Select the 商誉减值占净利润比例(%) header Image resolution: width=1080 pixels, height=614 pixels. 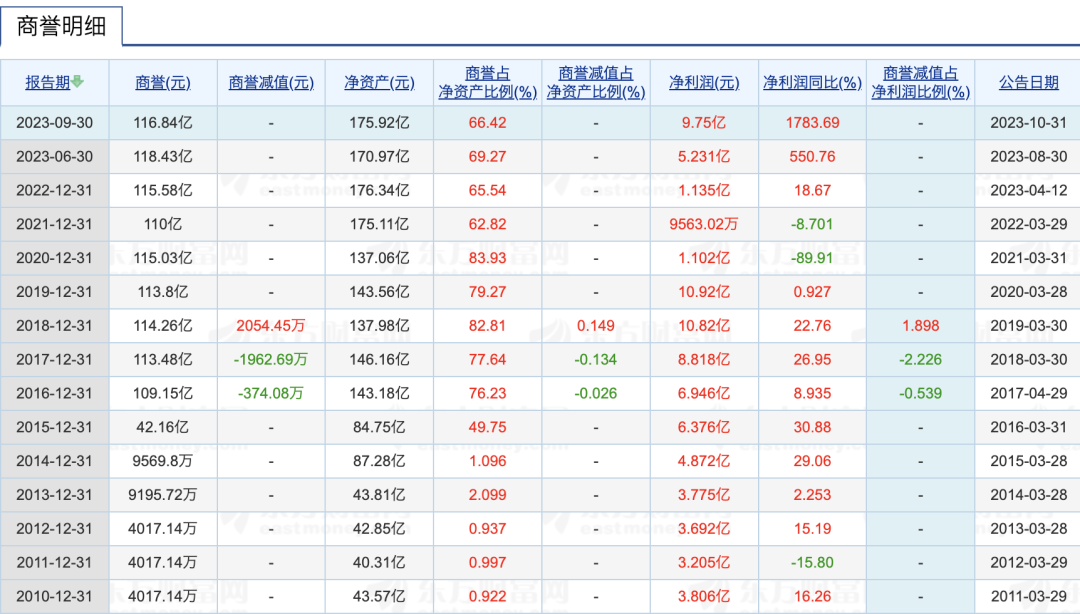pyautogui.click(x=920, y=83)
